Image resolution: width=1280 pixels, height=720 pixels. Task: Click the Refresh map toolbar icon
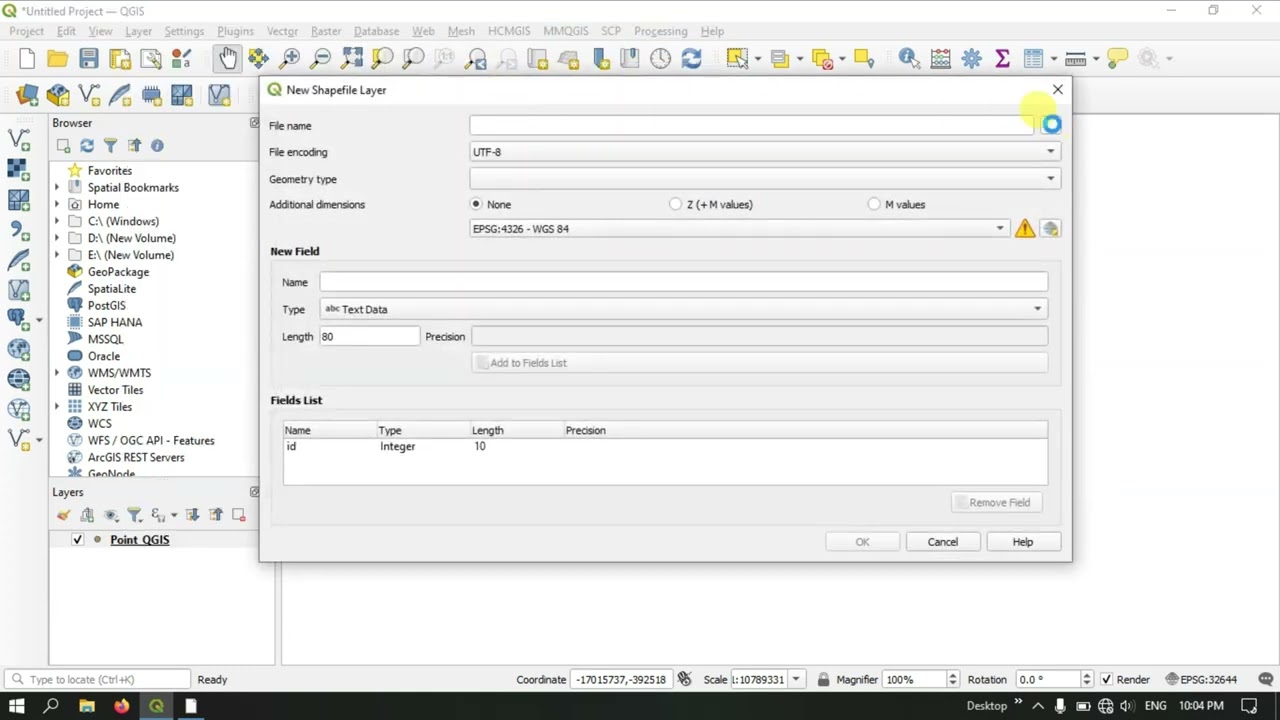point(691,59)
